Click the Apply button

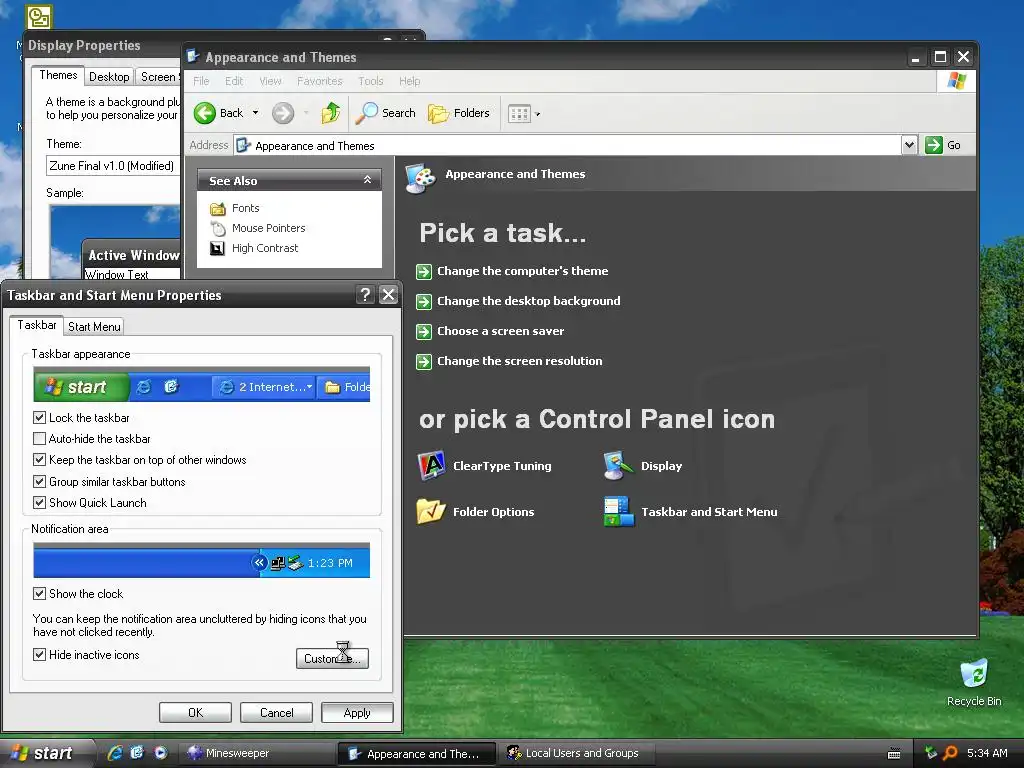pyautogui.click(x=357, y=712)
